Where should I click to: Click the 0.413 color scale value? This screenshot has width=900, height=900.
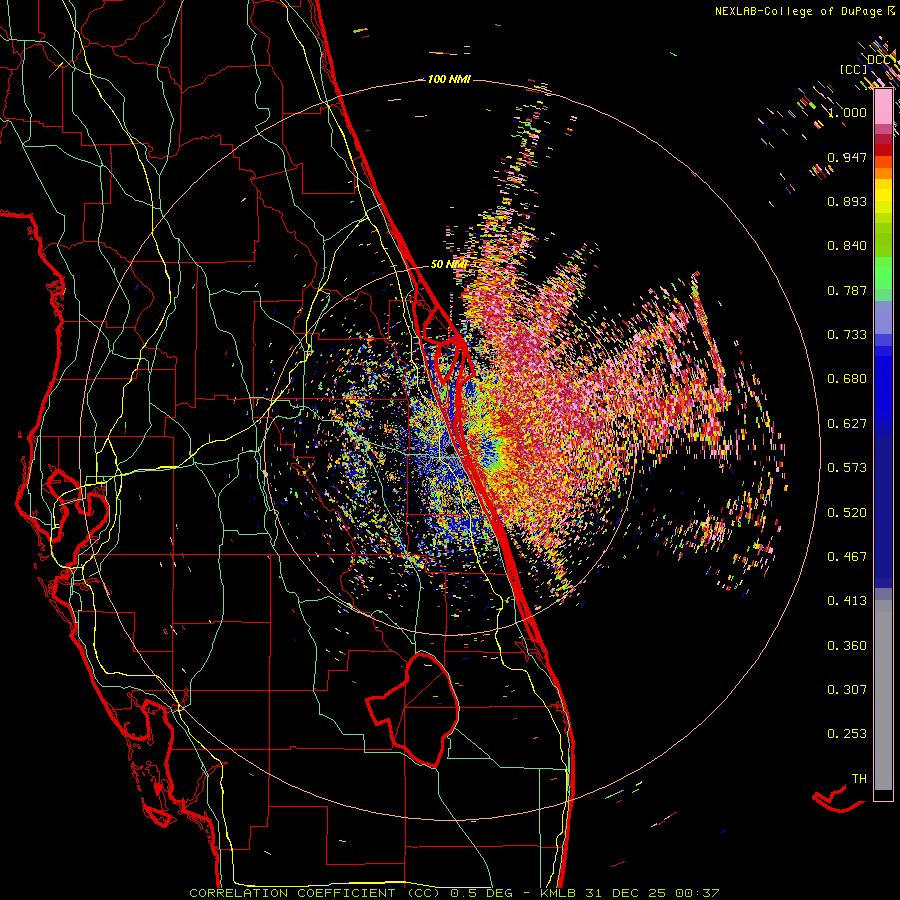pos(847,601)
